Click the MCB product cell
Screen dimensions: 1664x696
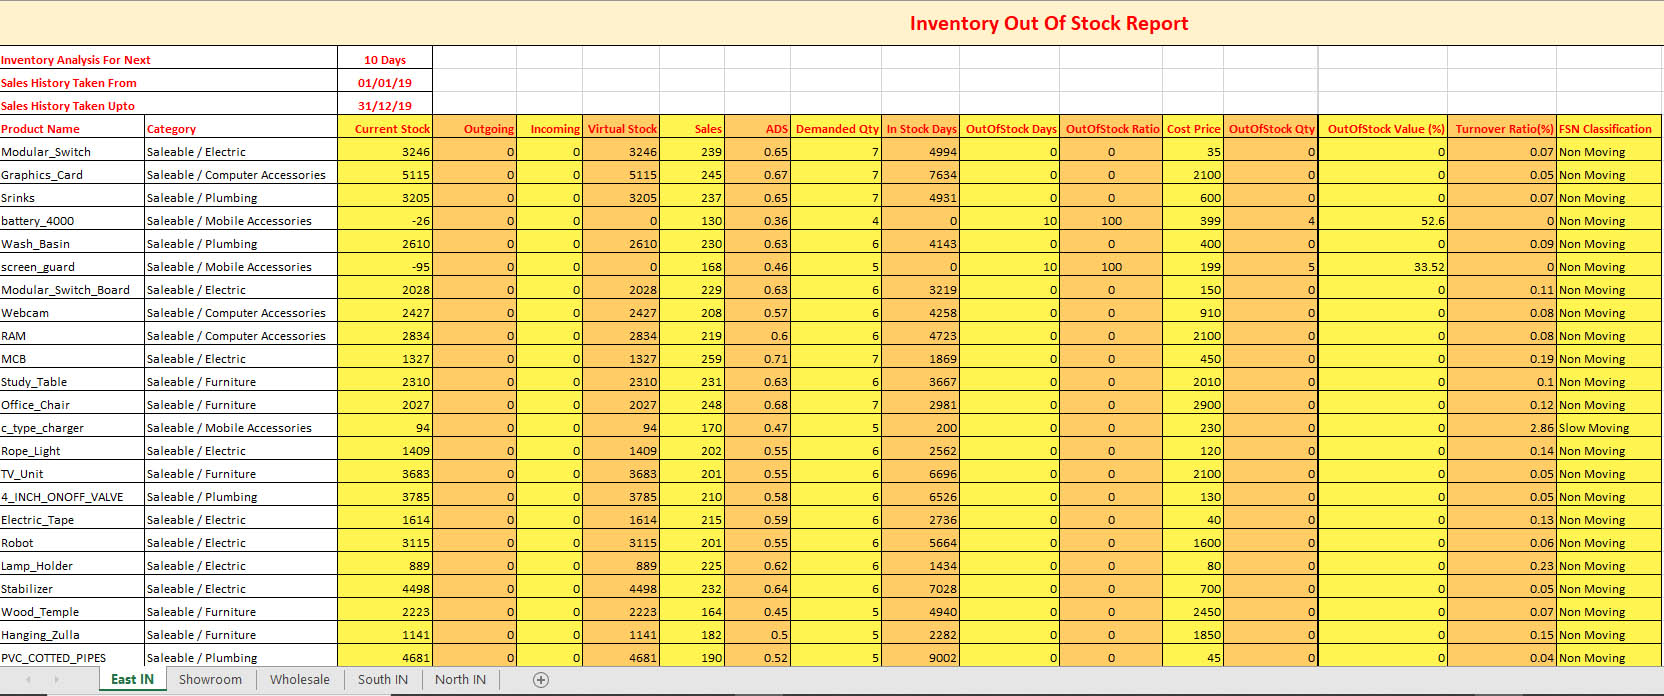(72, 357)
